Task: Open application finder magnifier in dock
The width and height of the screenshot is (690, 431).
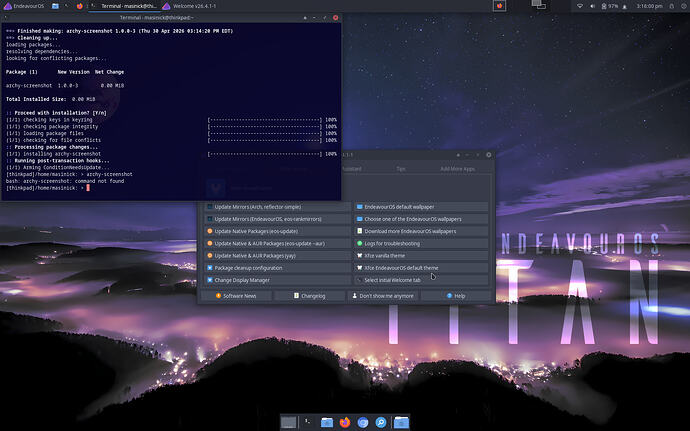Action: pyautogui.click(x=381, y=423)
